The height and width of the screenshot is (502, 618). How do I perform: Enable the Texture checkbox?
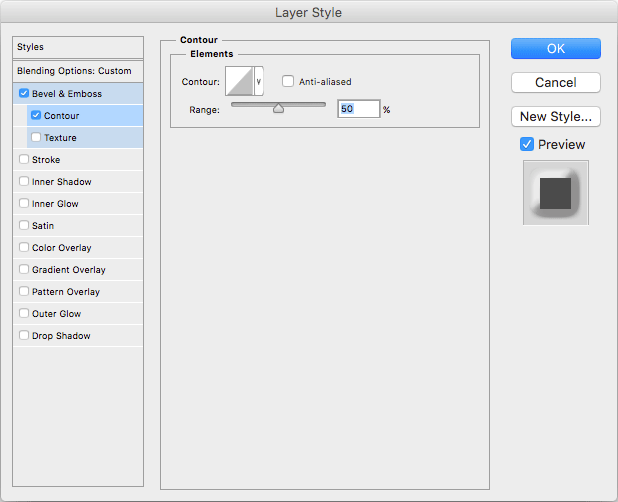pyautogui.click(x=36, y=137)
